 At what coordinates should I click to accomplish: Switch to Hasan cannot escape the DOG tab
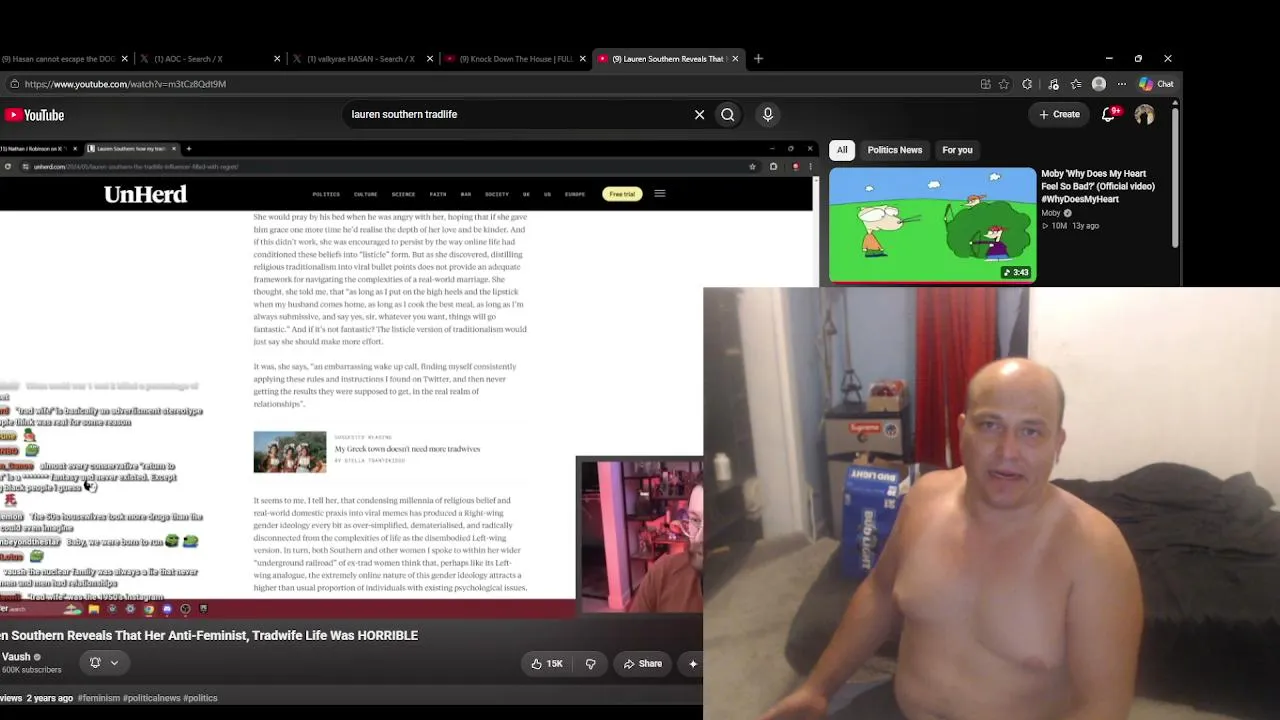point(60,59)
